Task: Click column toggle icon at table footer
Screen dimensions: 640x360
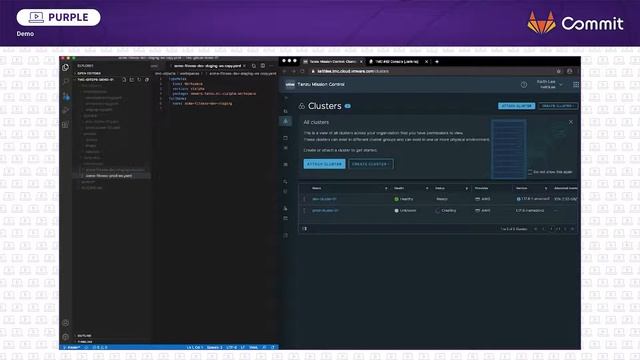Action: coord(304,229)
